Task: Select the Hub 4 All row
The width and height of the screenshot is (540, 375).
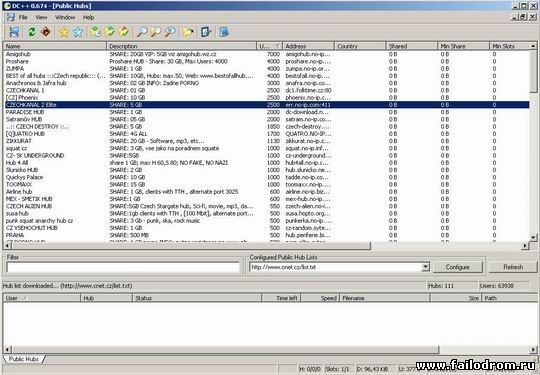Action: coord(266,163)
